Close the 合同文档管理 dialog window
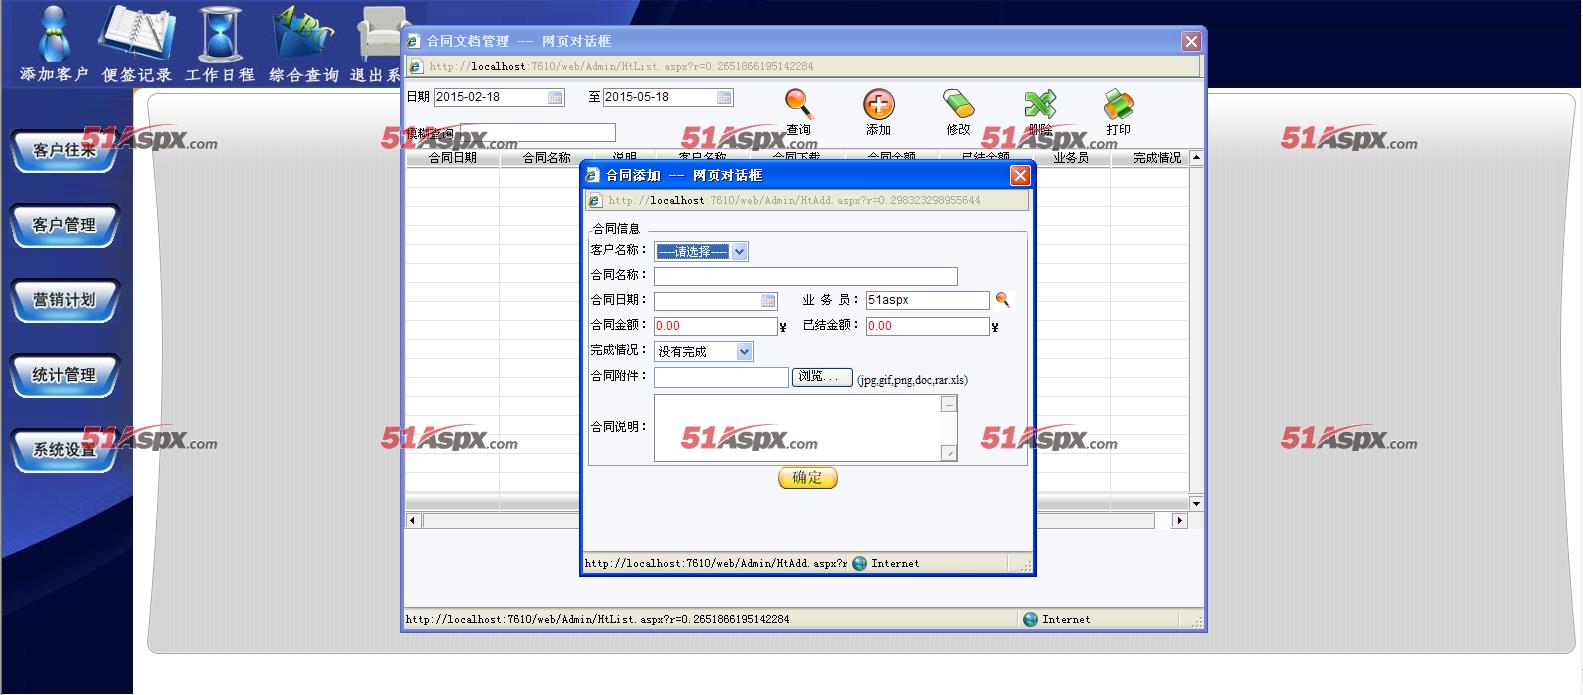 (1191, 41)
